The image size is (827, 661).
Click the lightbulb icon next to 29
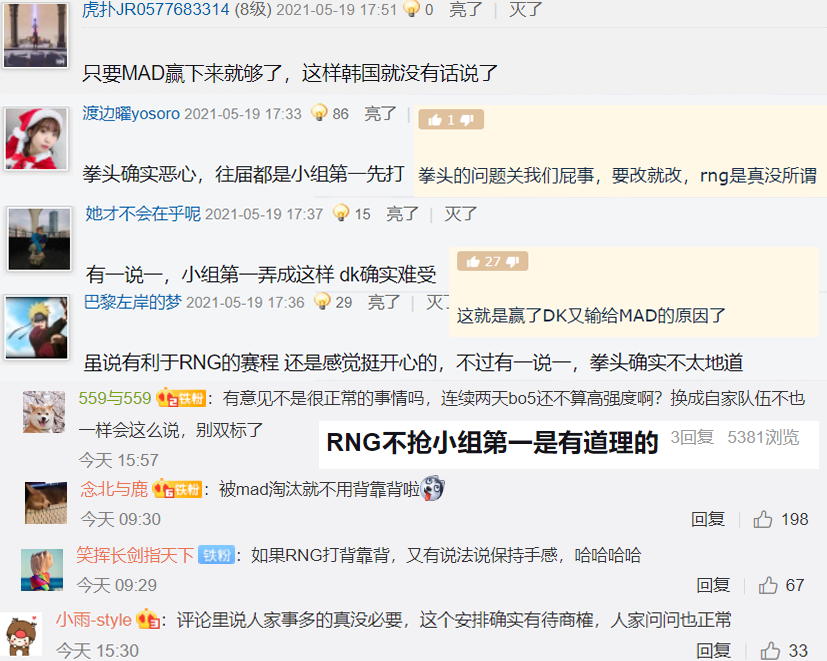coord(322,301)
